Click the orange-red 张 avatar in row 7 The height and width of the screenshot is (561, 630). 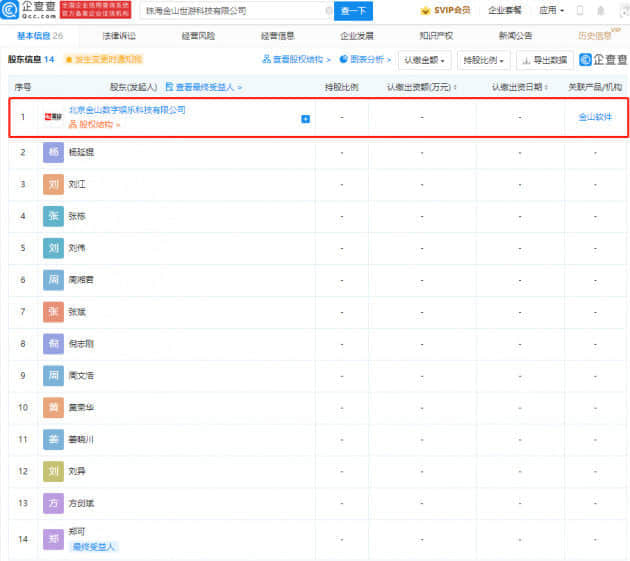click(x=53, y=312)
